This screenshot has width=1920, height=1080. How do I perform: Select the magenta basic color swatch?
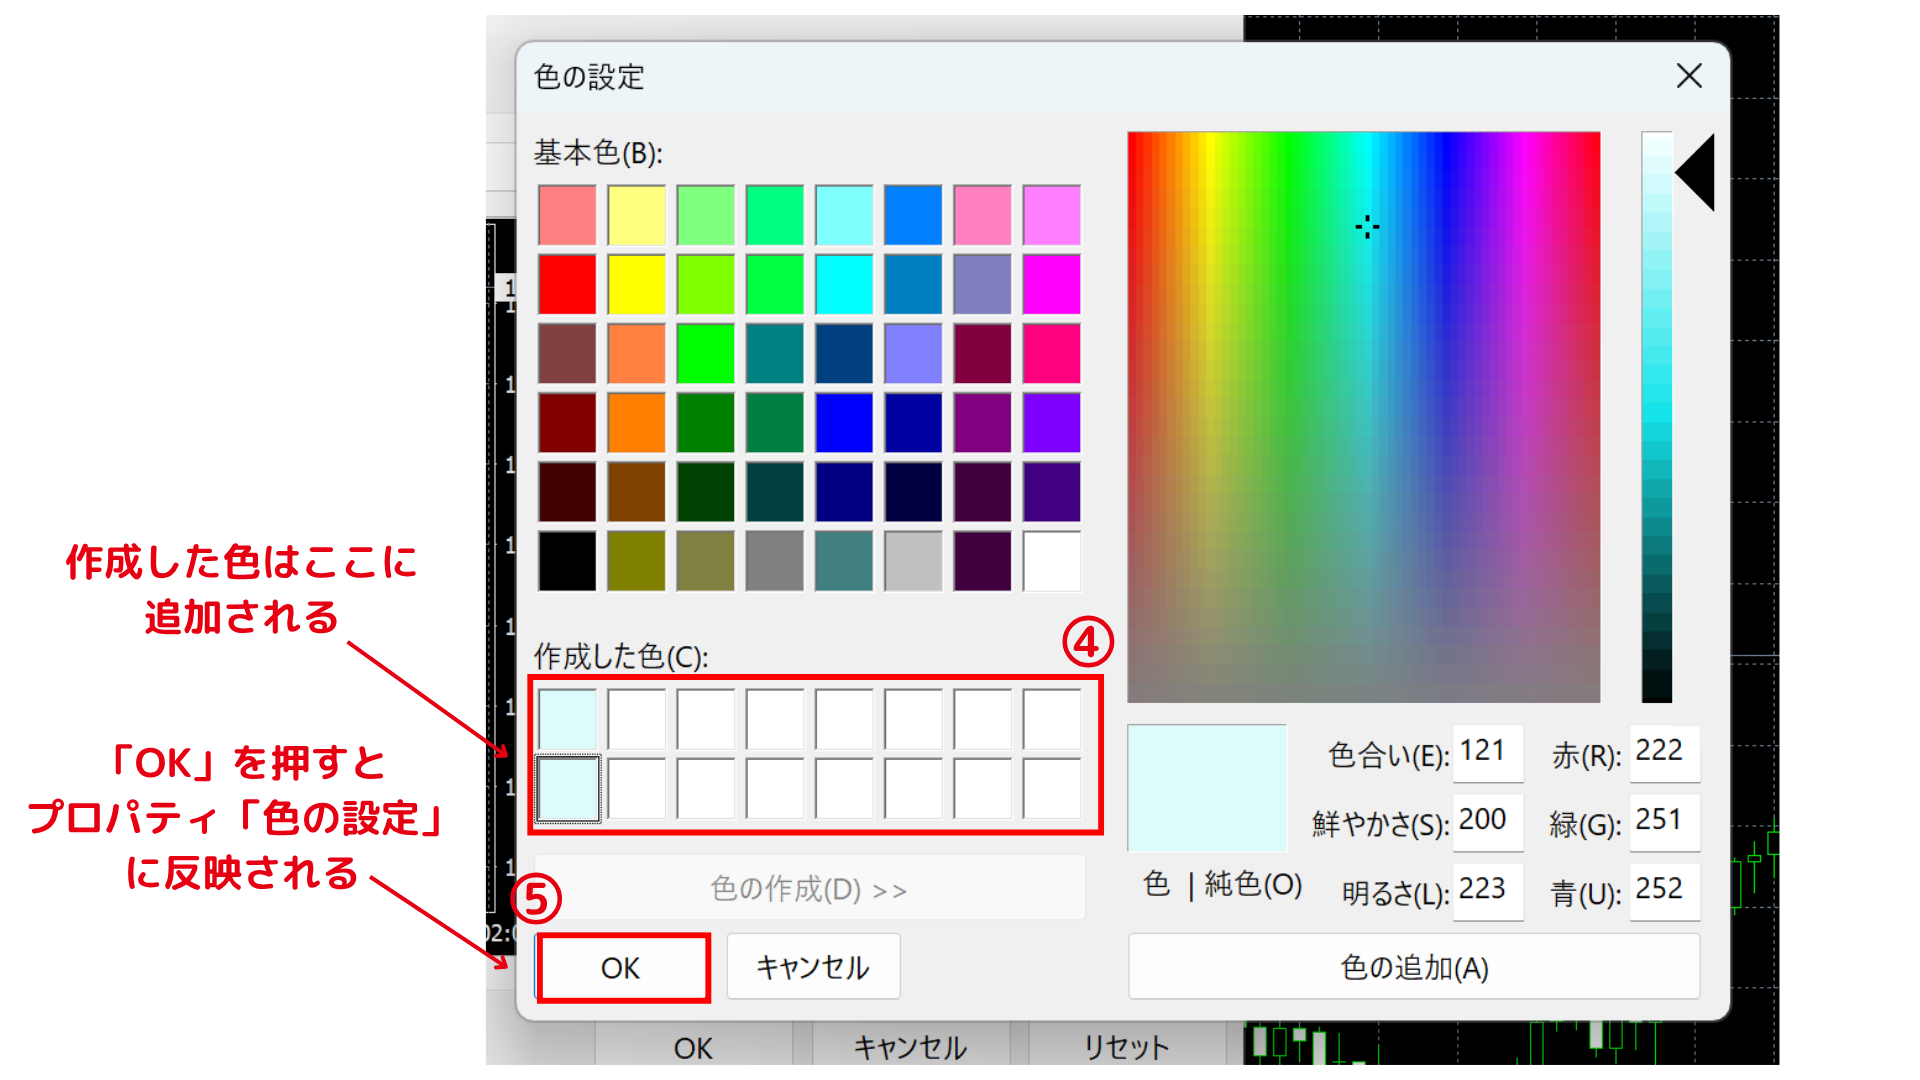coord(1051,284)
